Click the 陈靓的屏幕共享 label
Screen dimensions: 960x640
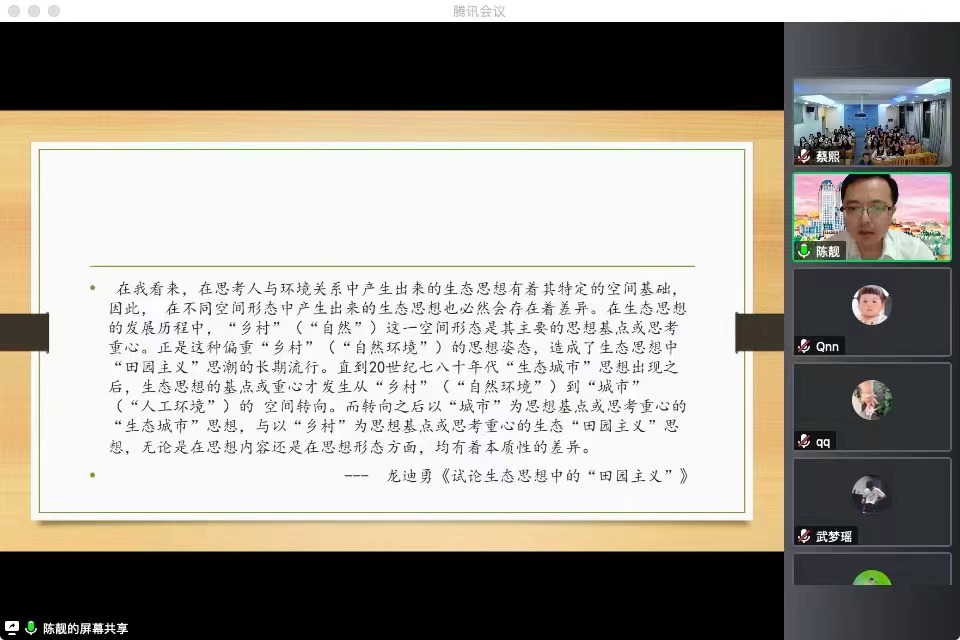(85, 629)
